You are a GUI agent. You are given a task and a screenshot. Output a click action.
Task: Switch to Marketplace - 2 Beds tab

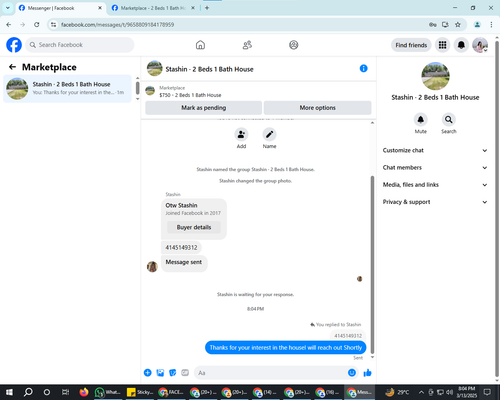(x=153, y=8)
